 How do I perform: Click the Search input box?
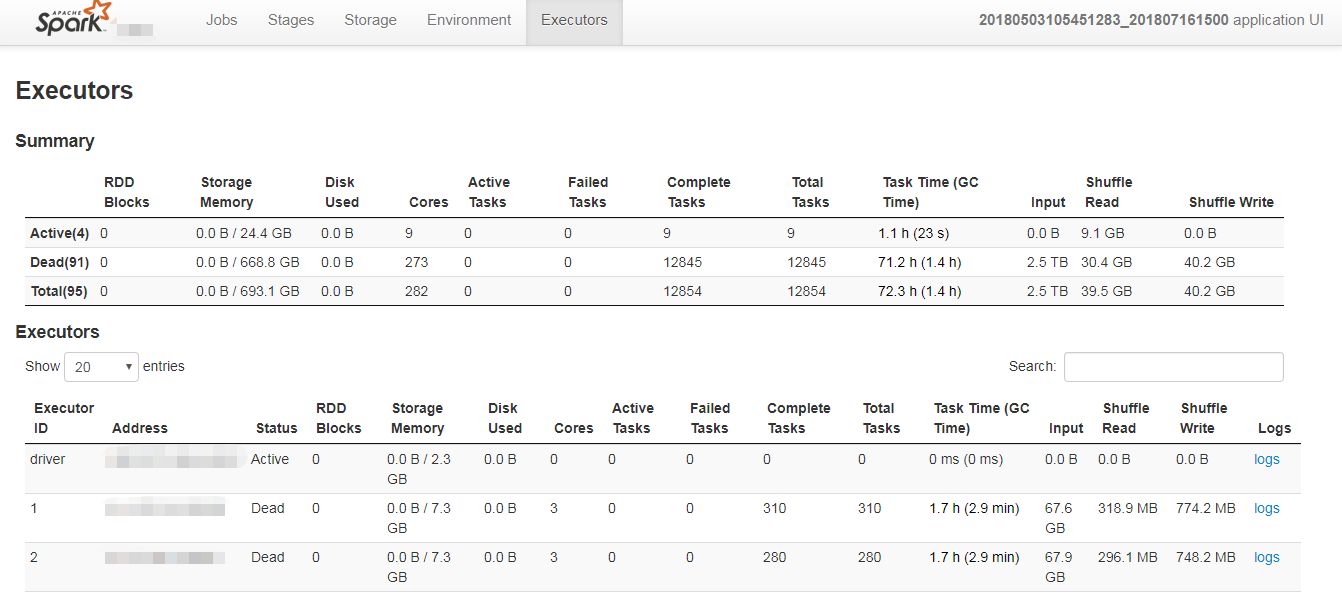point(1173,367)
